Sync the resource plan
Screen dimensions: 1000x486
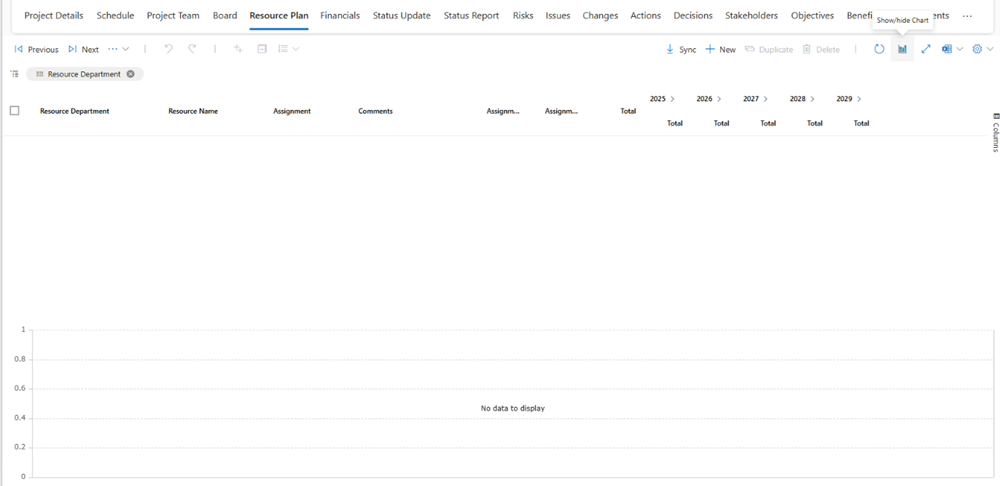point(681,49)
